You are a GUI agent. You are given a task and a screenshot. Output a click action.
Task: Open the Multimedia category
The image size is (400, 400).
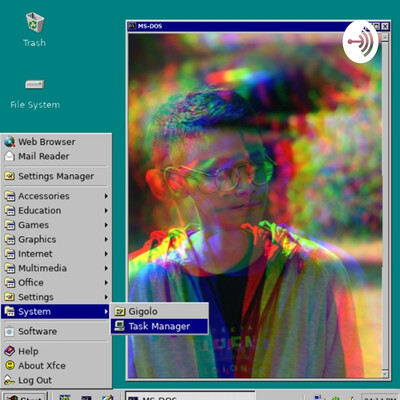56,268
